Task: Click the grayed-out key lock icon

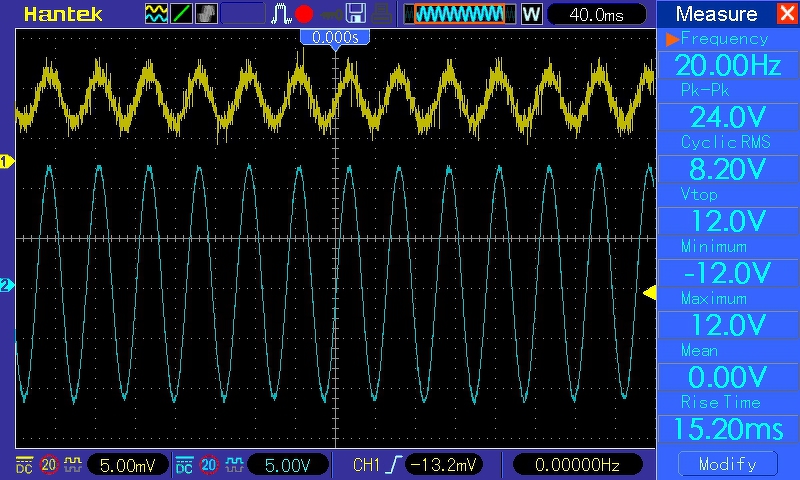Action: tap(331, 14)
